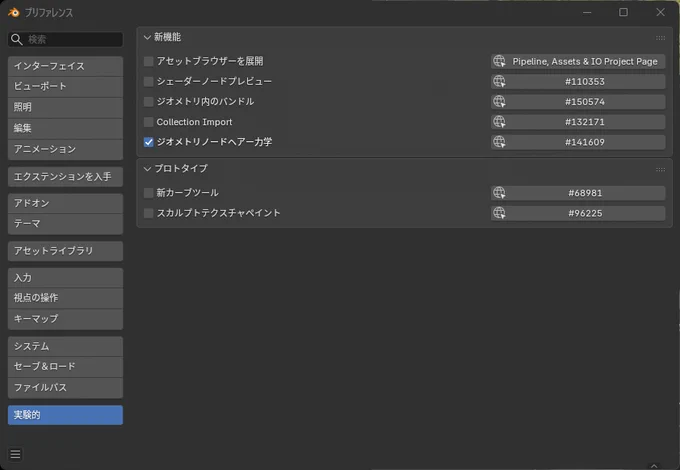The width and height of the screenshot is (680, 470).
Task: Open issue #68981 link
Action: click(x=578, y=193)
